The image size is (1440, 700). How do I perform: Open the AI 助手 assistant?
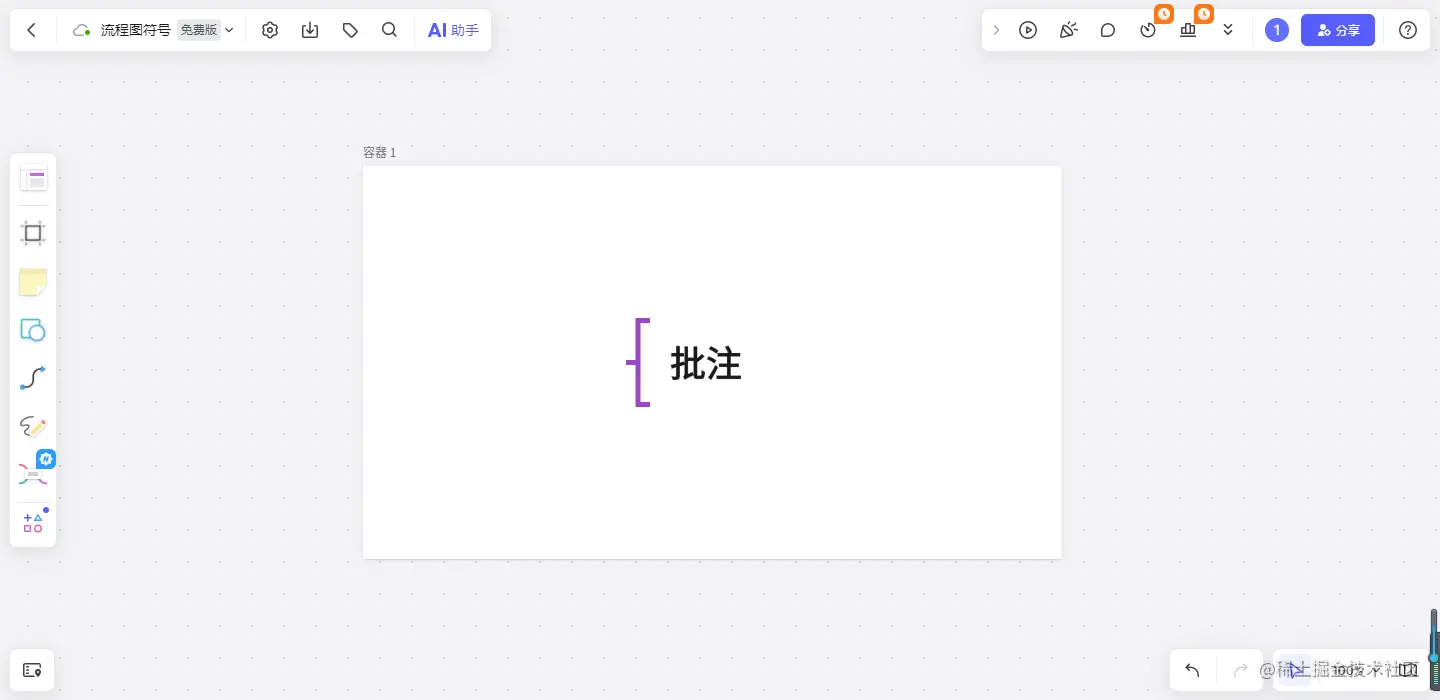[453, 30]
